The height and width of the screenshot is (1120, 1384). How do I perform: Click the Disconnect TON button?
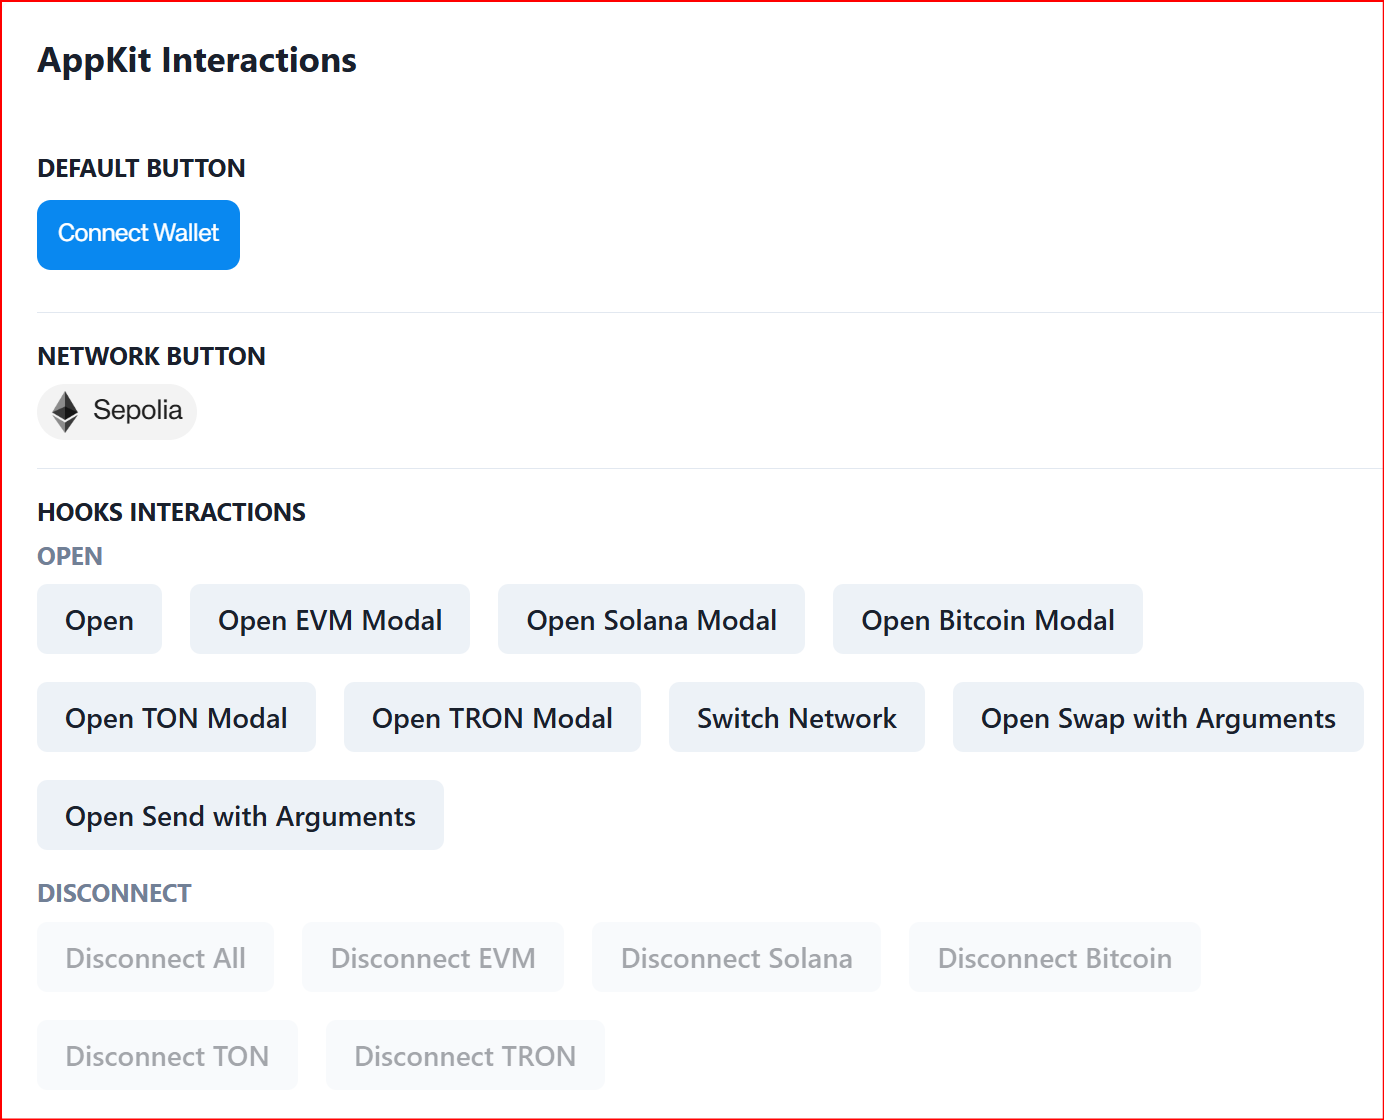click(167, 1055)
